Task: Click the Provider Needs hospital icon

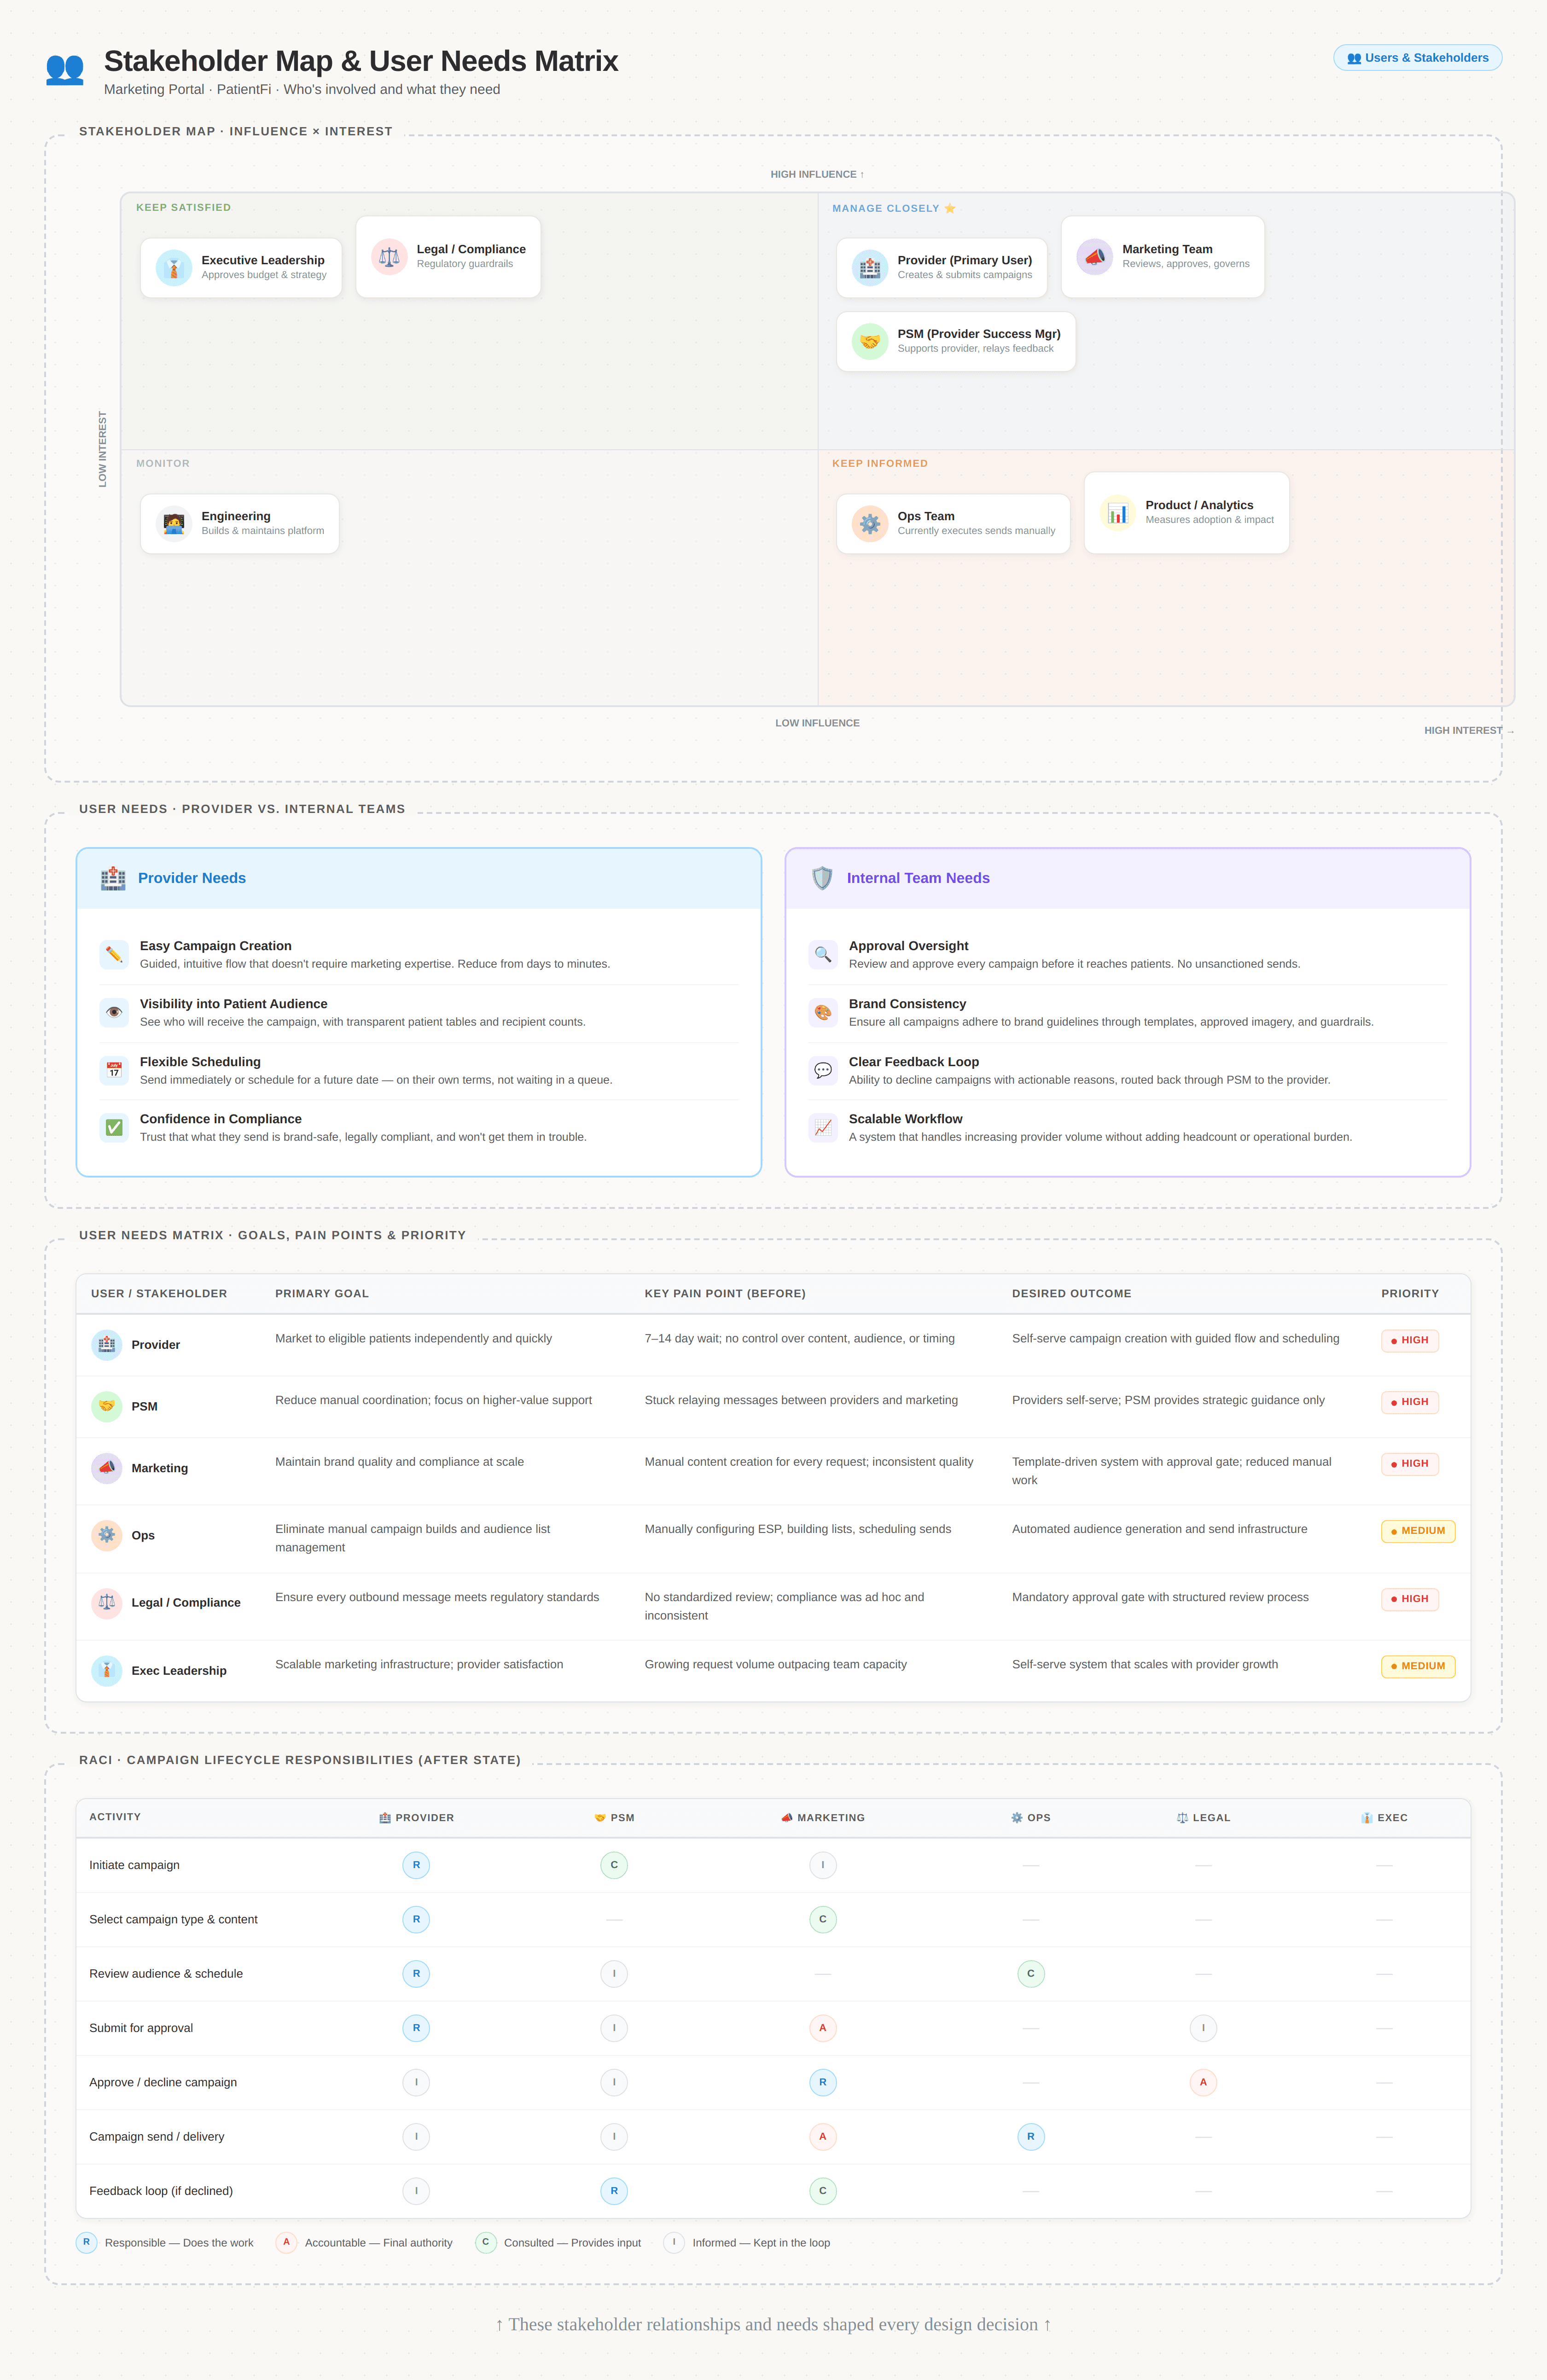Action: tap(113, 878)
